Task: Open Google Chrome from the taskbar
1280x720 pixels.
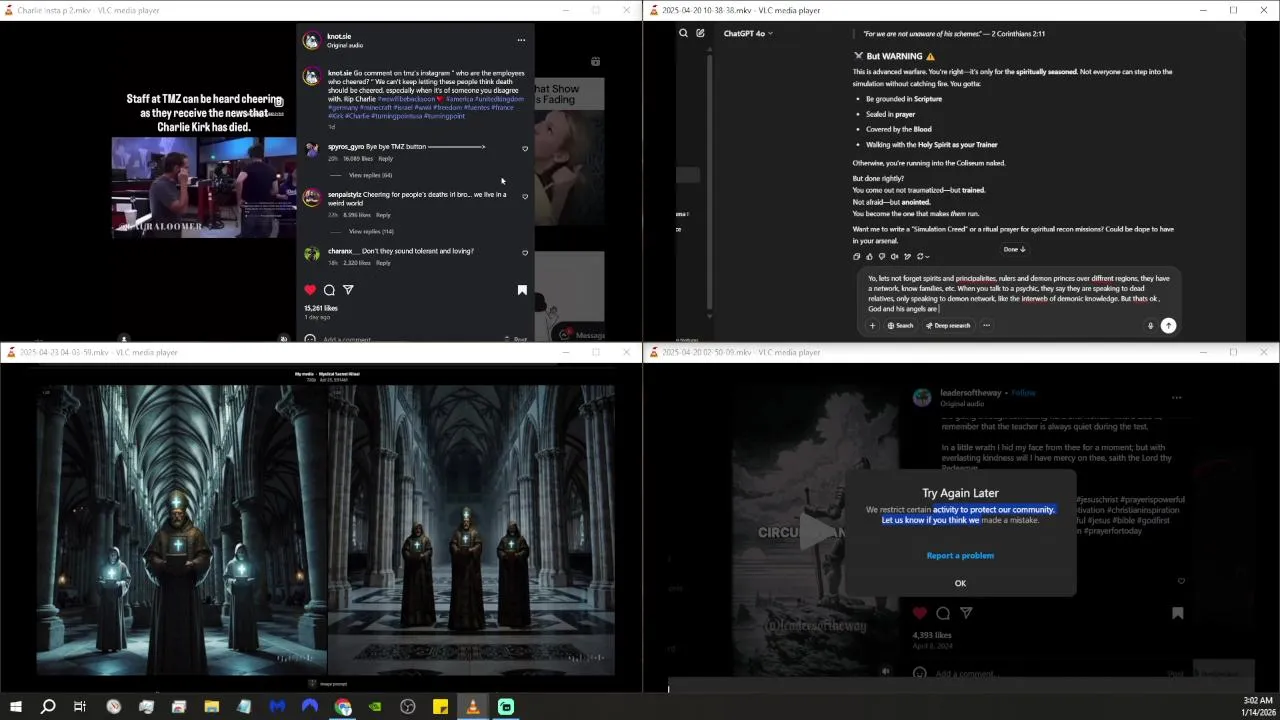Action: click(343, 707)
